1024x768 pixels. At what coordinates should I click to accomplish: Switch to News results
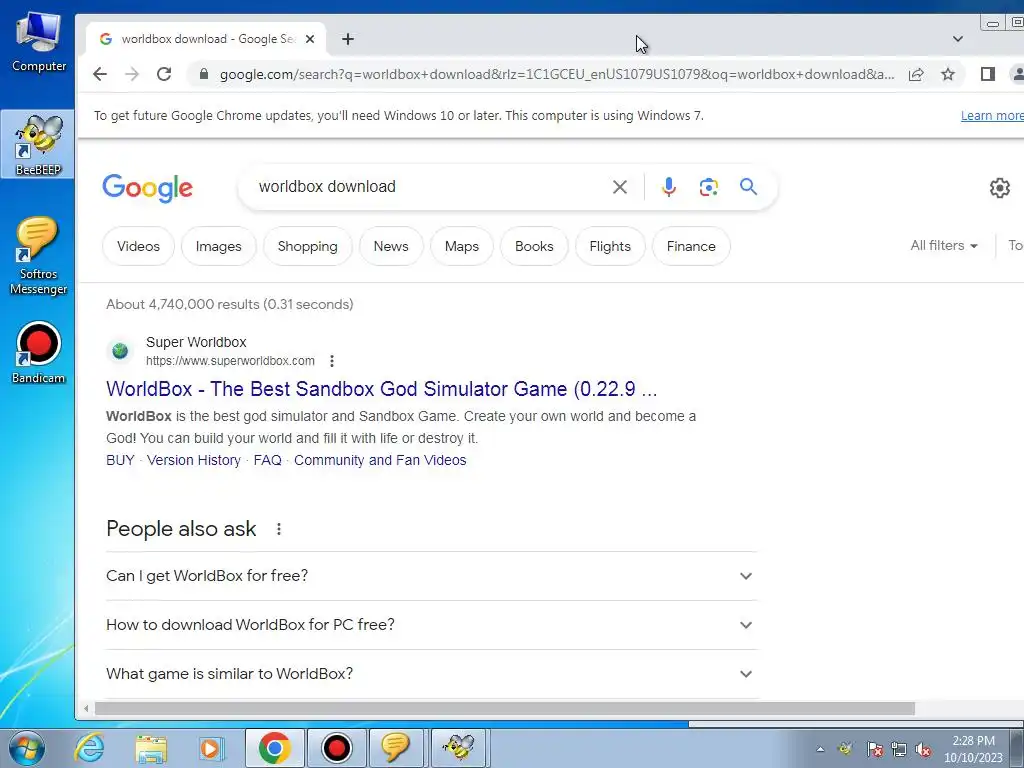pos(391,246)
